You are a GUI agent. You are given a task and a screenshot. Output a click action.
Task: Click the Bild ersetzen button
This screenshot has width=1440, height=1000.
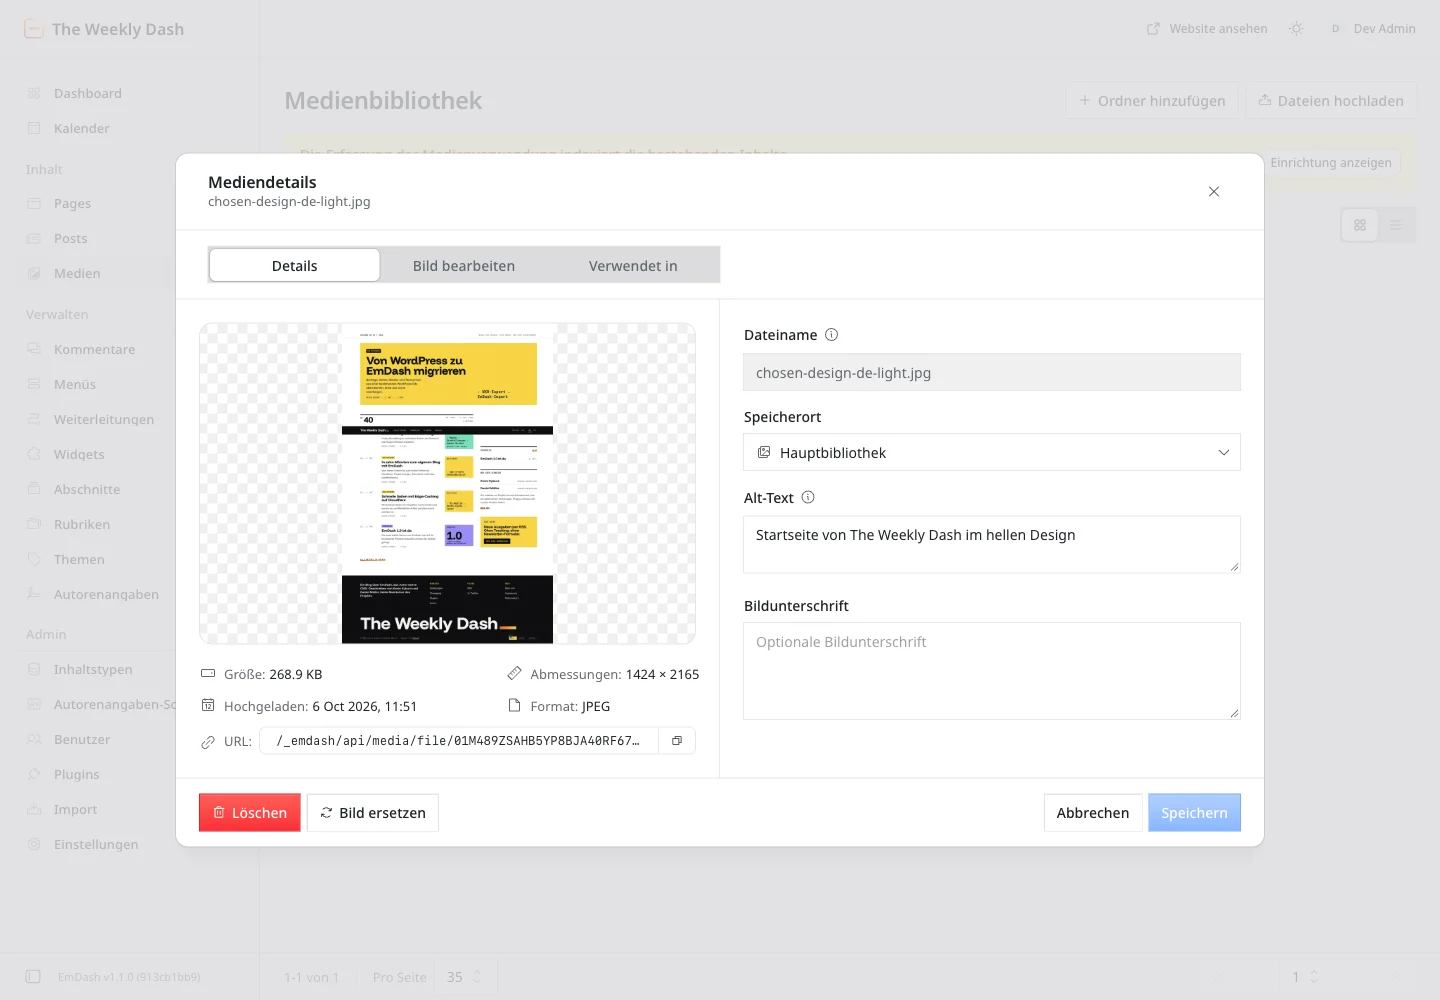click(x=373, y=813)
